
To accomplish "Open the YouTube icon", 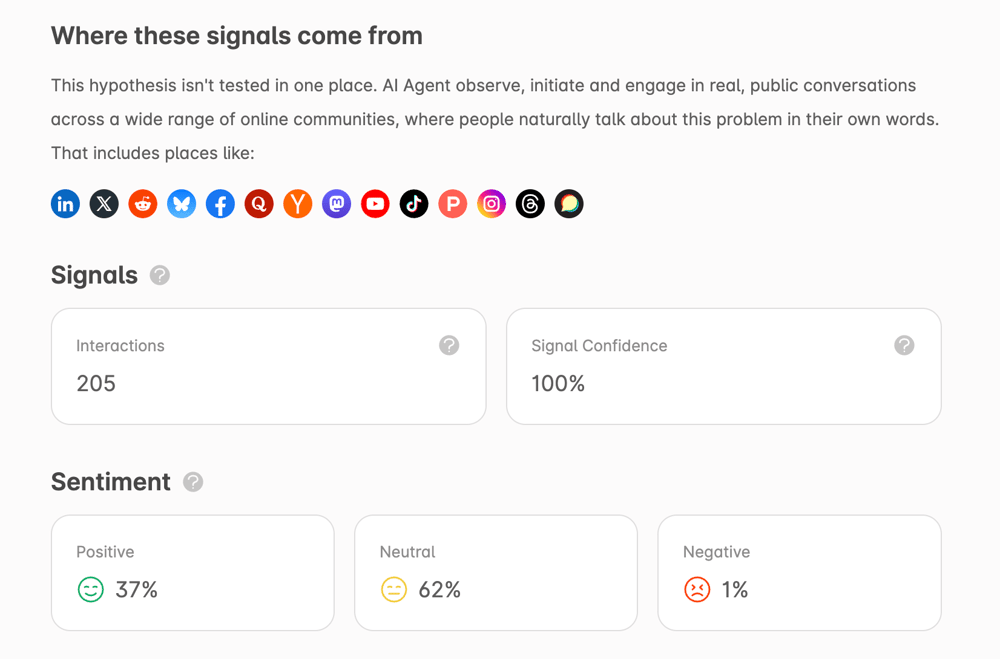I will click(x=375, y=204).
